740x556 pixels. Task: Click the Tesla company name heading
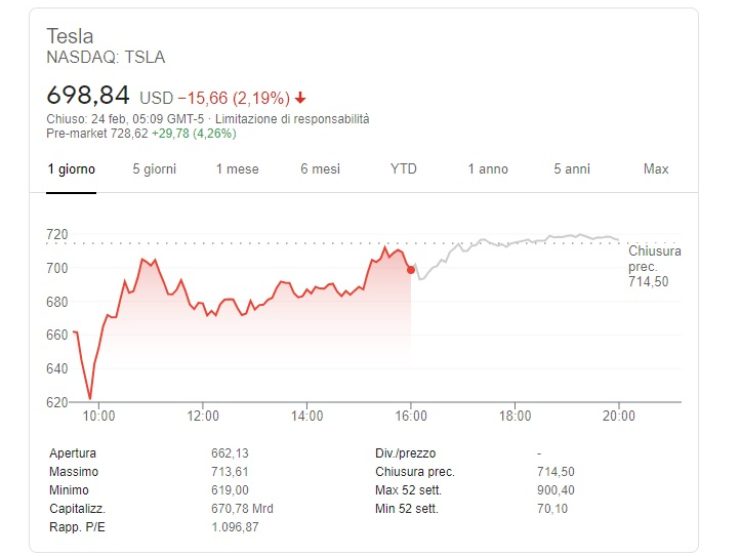click(70, 36)
